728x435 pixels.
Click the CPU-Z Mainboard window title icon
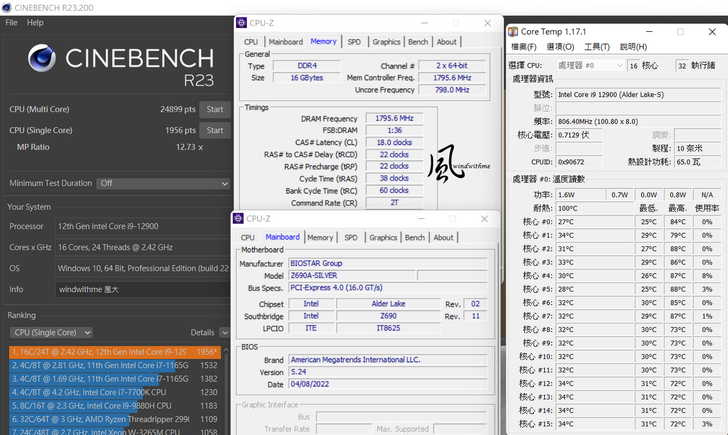[x=240, y=218]
